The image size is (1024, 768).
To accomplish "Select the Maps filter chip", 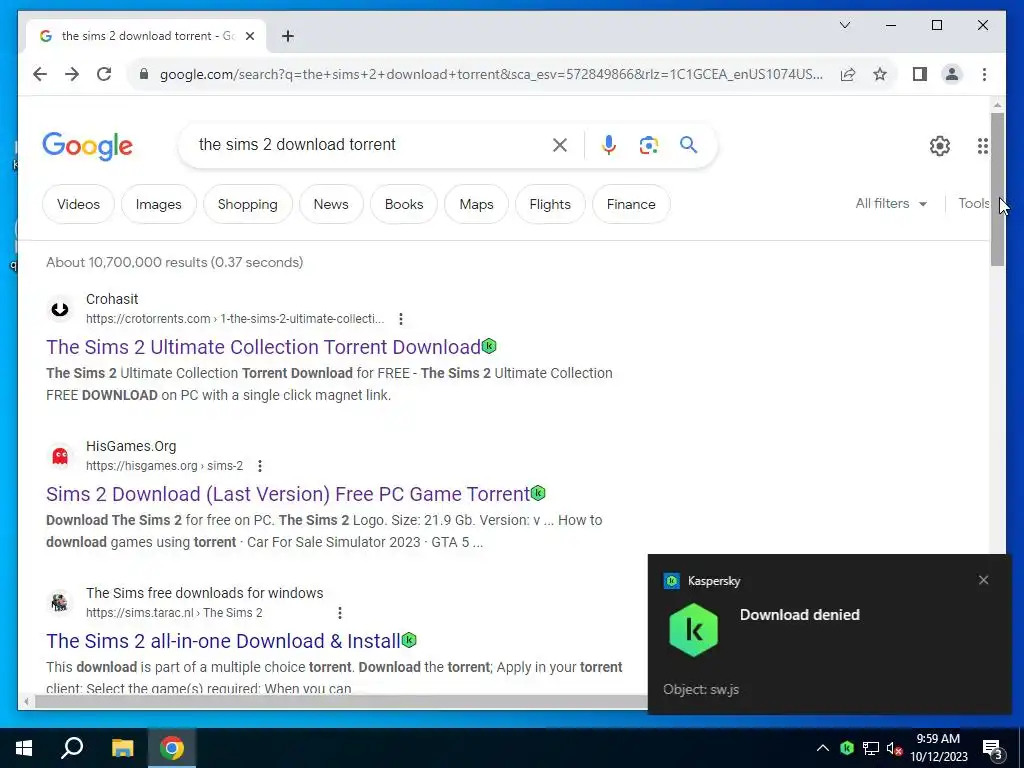I will click(477, 204).
